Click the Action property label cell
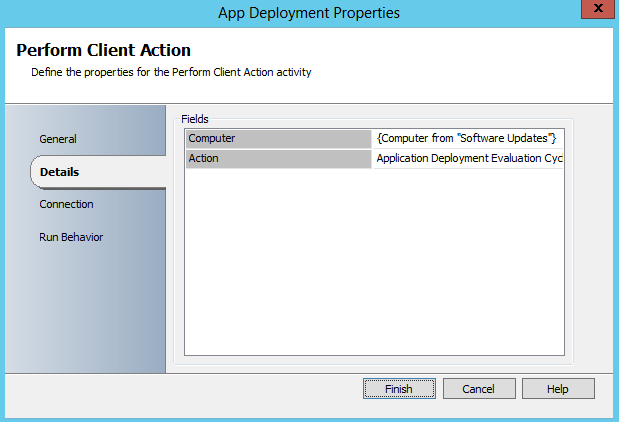619x422 pixels. [x=278, y=158]
